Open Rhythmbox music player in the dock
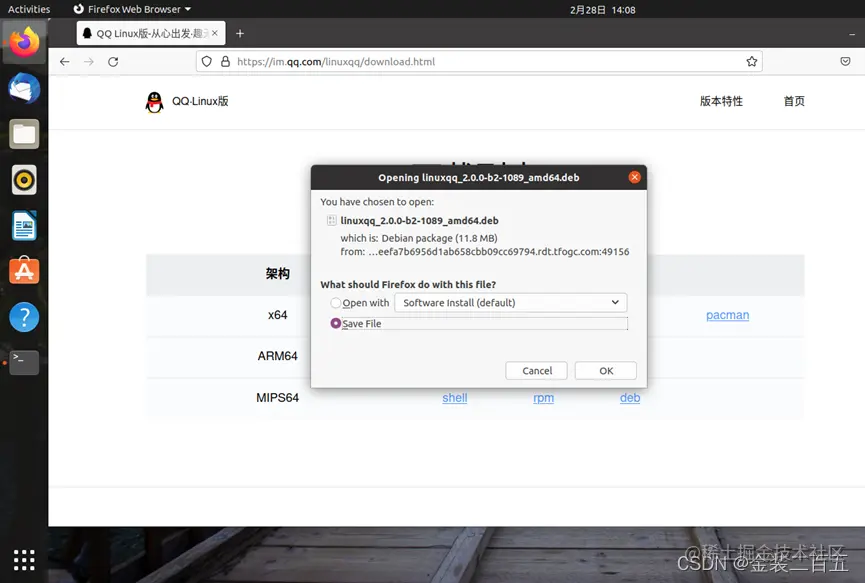865x583 pixels. [x=24, y=180]
